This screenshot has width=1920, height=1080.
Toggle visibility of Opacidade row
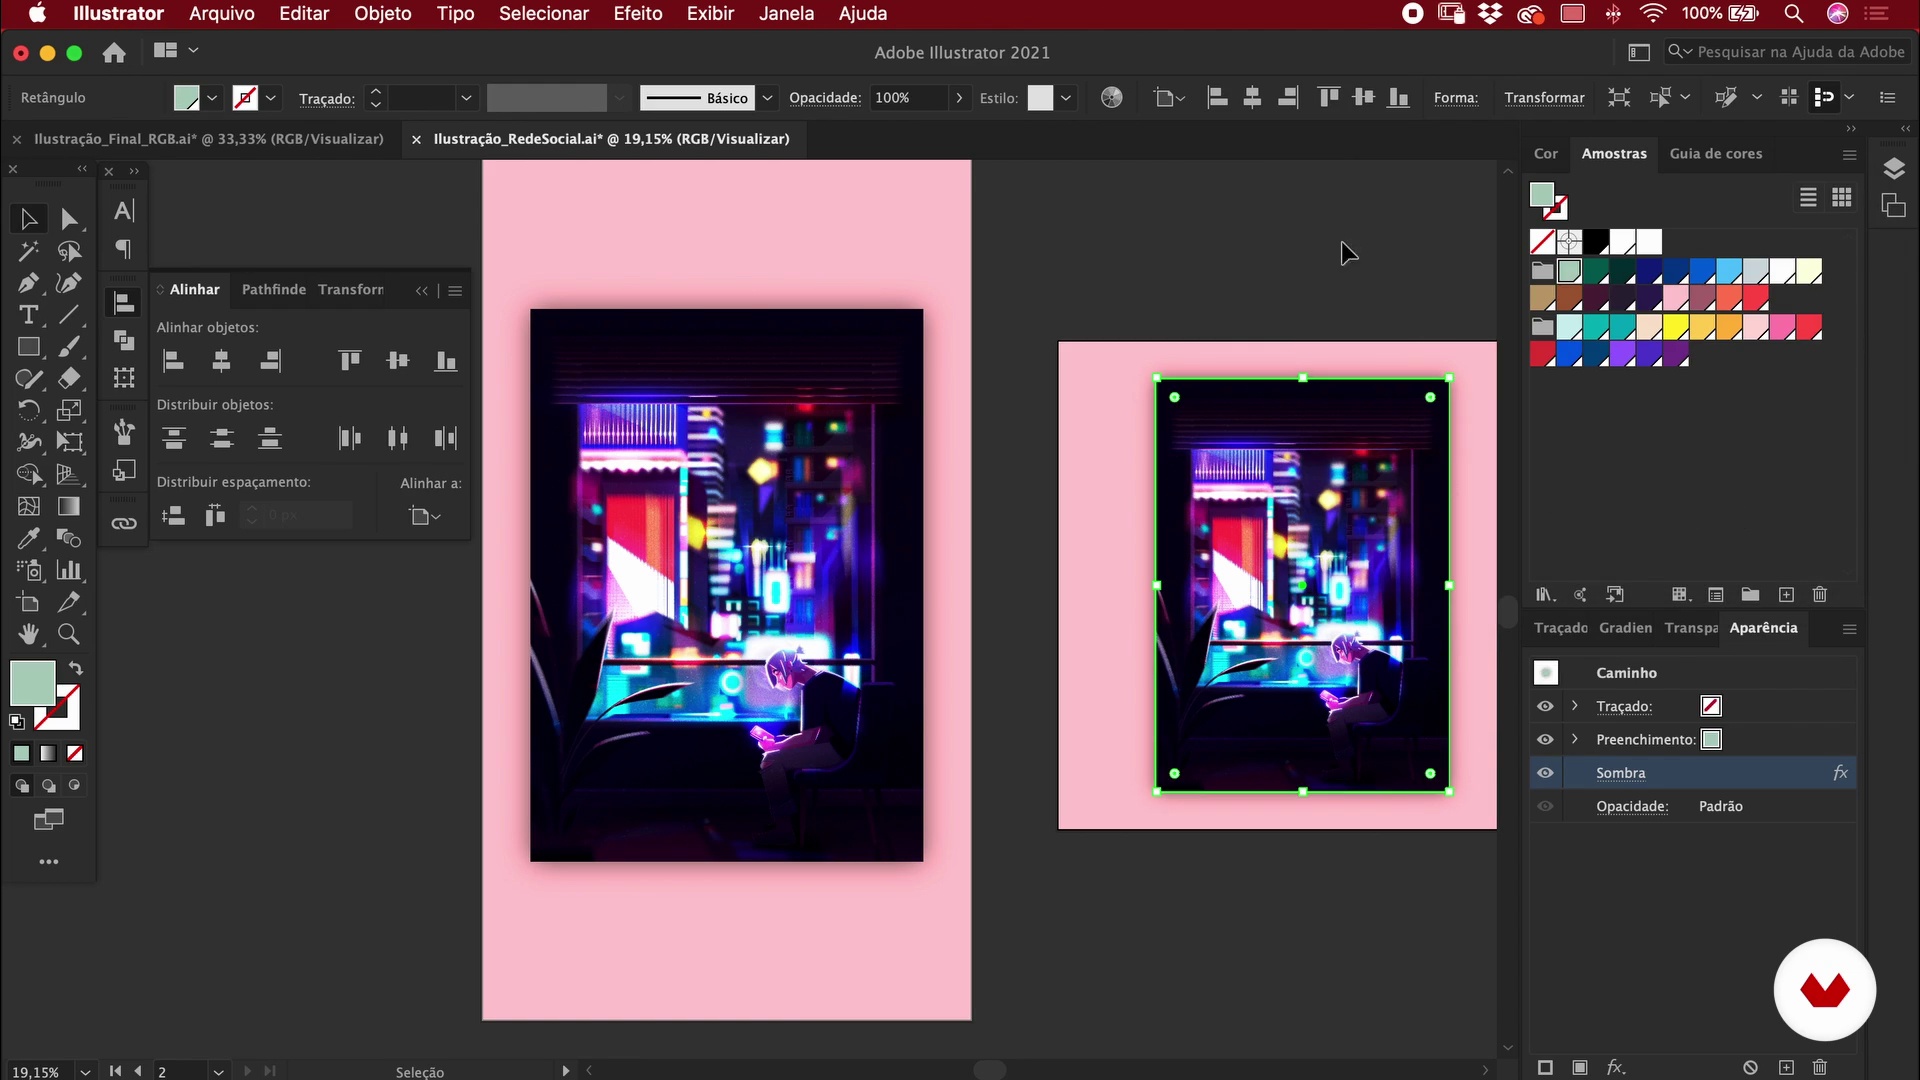coord(1545,806)
